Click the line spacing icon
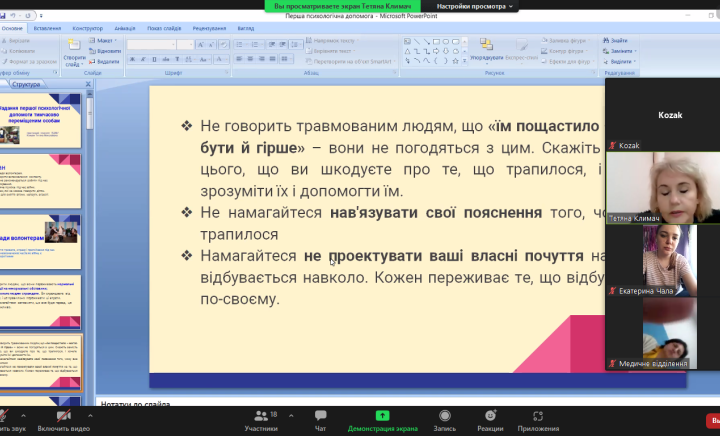The height and width of the screenshot is (436, 720). click(296, 45)
